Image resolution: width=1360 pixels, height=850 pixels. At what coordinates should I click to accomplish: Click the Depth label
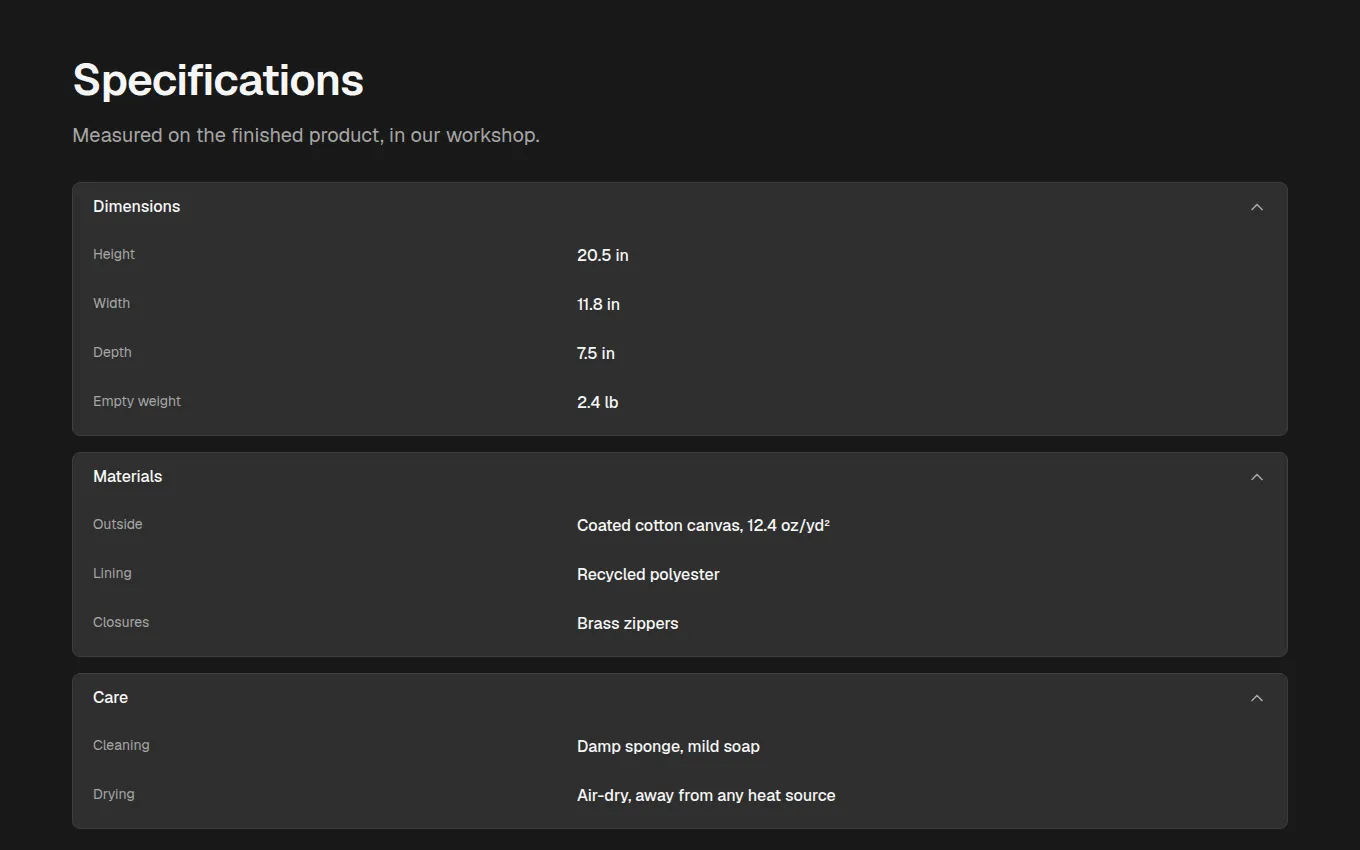click(x=112, y=352)
